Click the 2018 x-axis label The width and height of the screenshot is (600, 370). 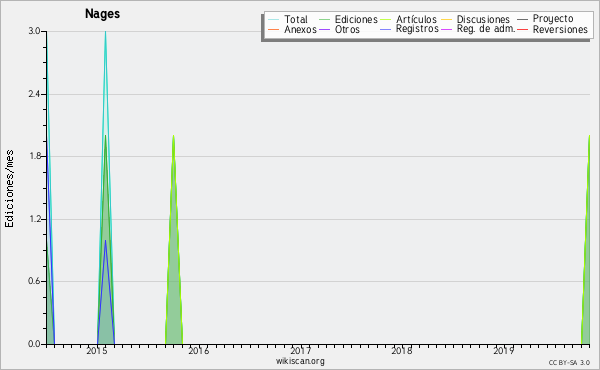[402, 350]
